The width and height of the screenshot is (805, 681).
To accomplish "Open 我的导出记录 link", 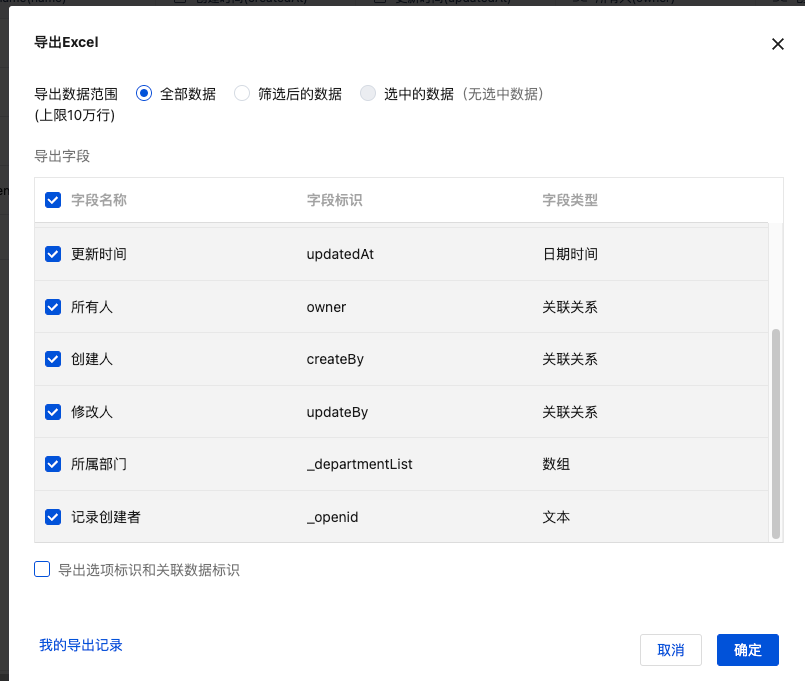I will 81,645.
